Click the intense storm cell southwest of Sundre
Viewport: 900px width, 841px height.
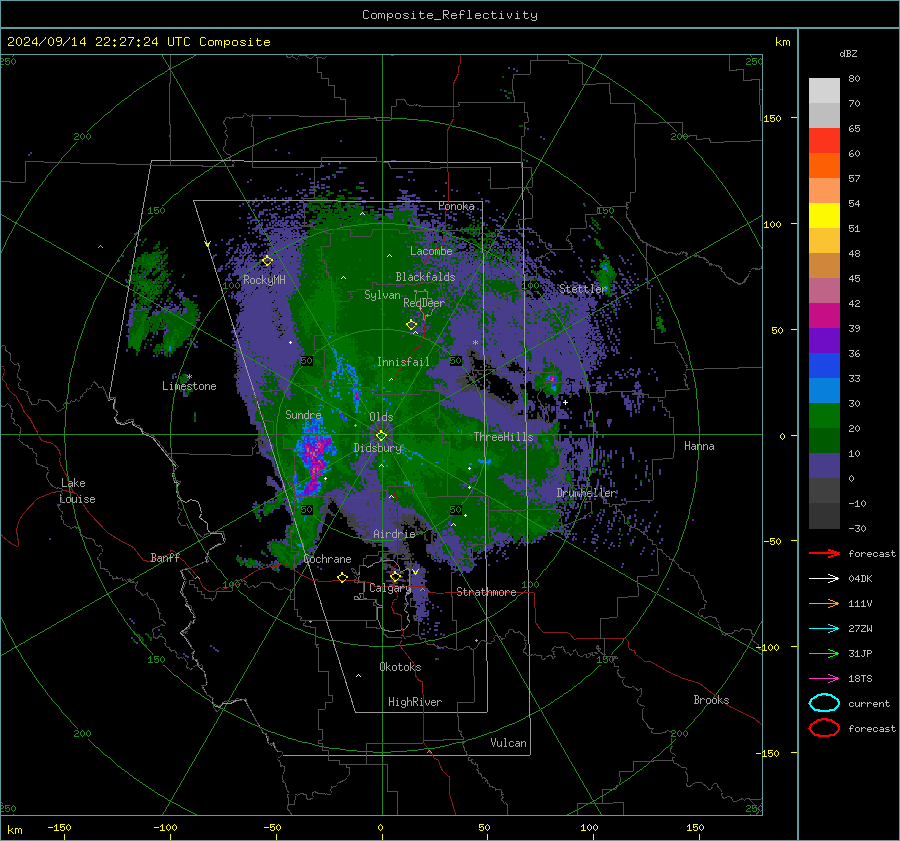pyautogui.click(x=313, y=458)
